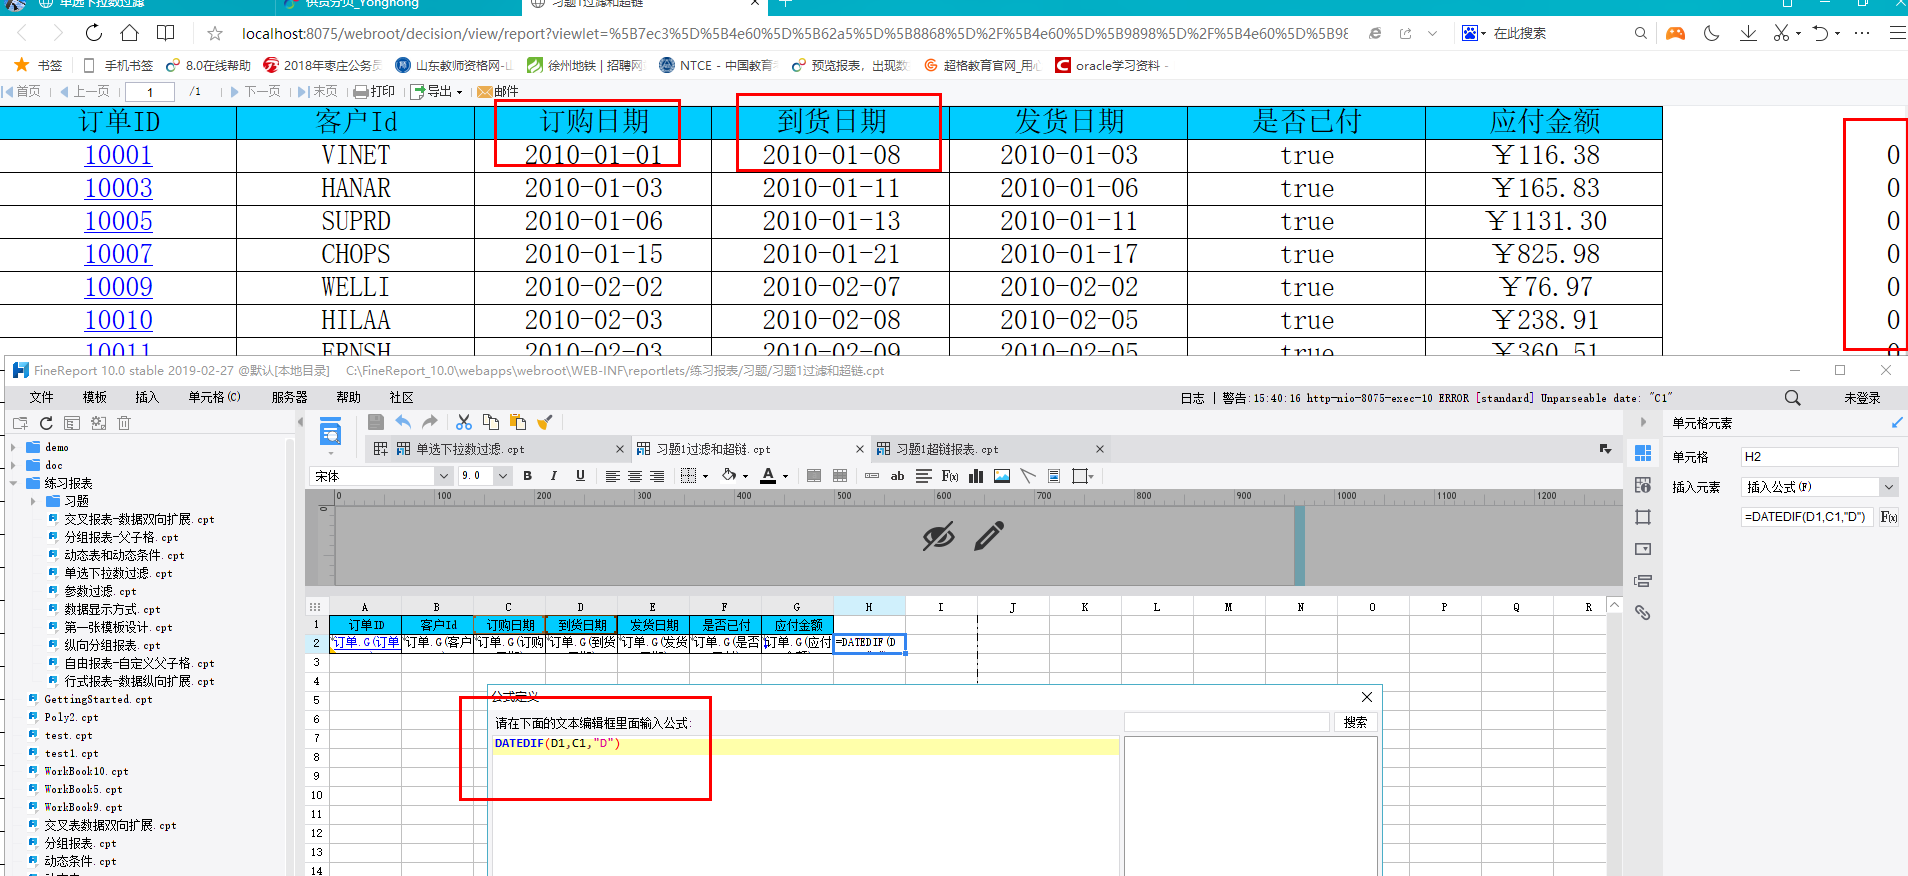
Task: Click the 单元格 H2 input field
Action: pyautogui.click(x=1818, y=457)
